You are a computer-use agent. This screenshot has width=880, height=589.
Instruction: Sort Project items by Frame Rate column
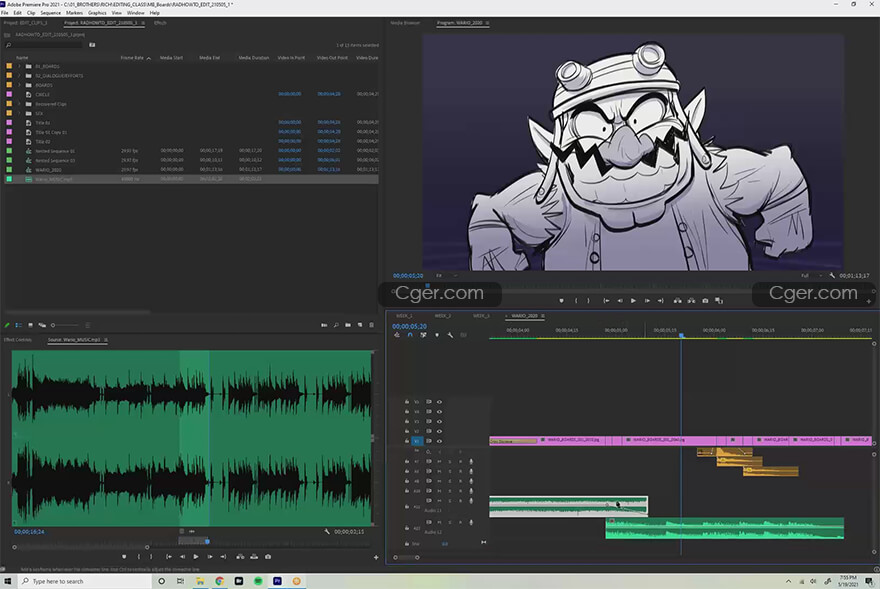[132, 58]
